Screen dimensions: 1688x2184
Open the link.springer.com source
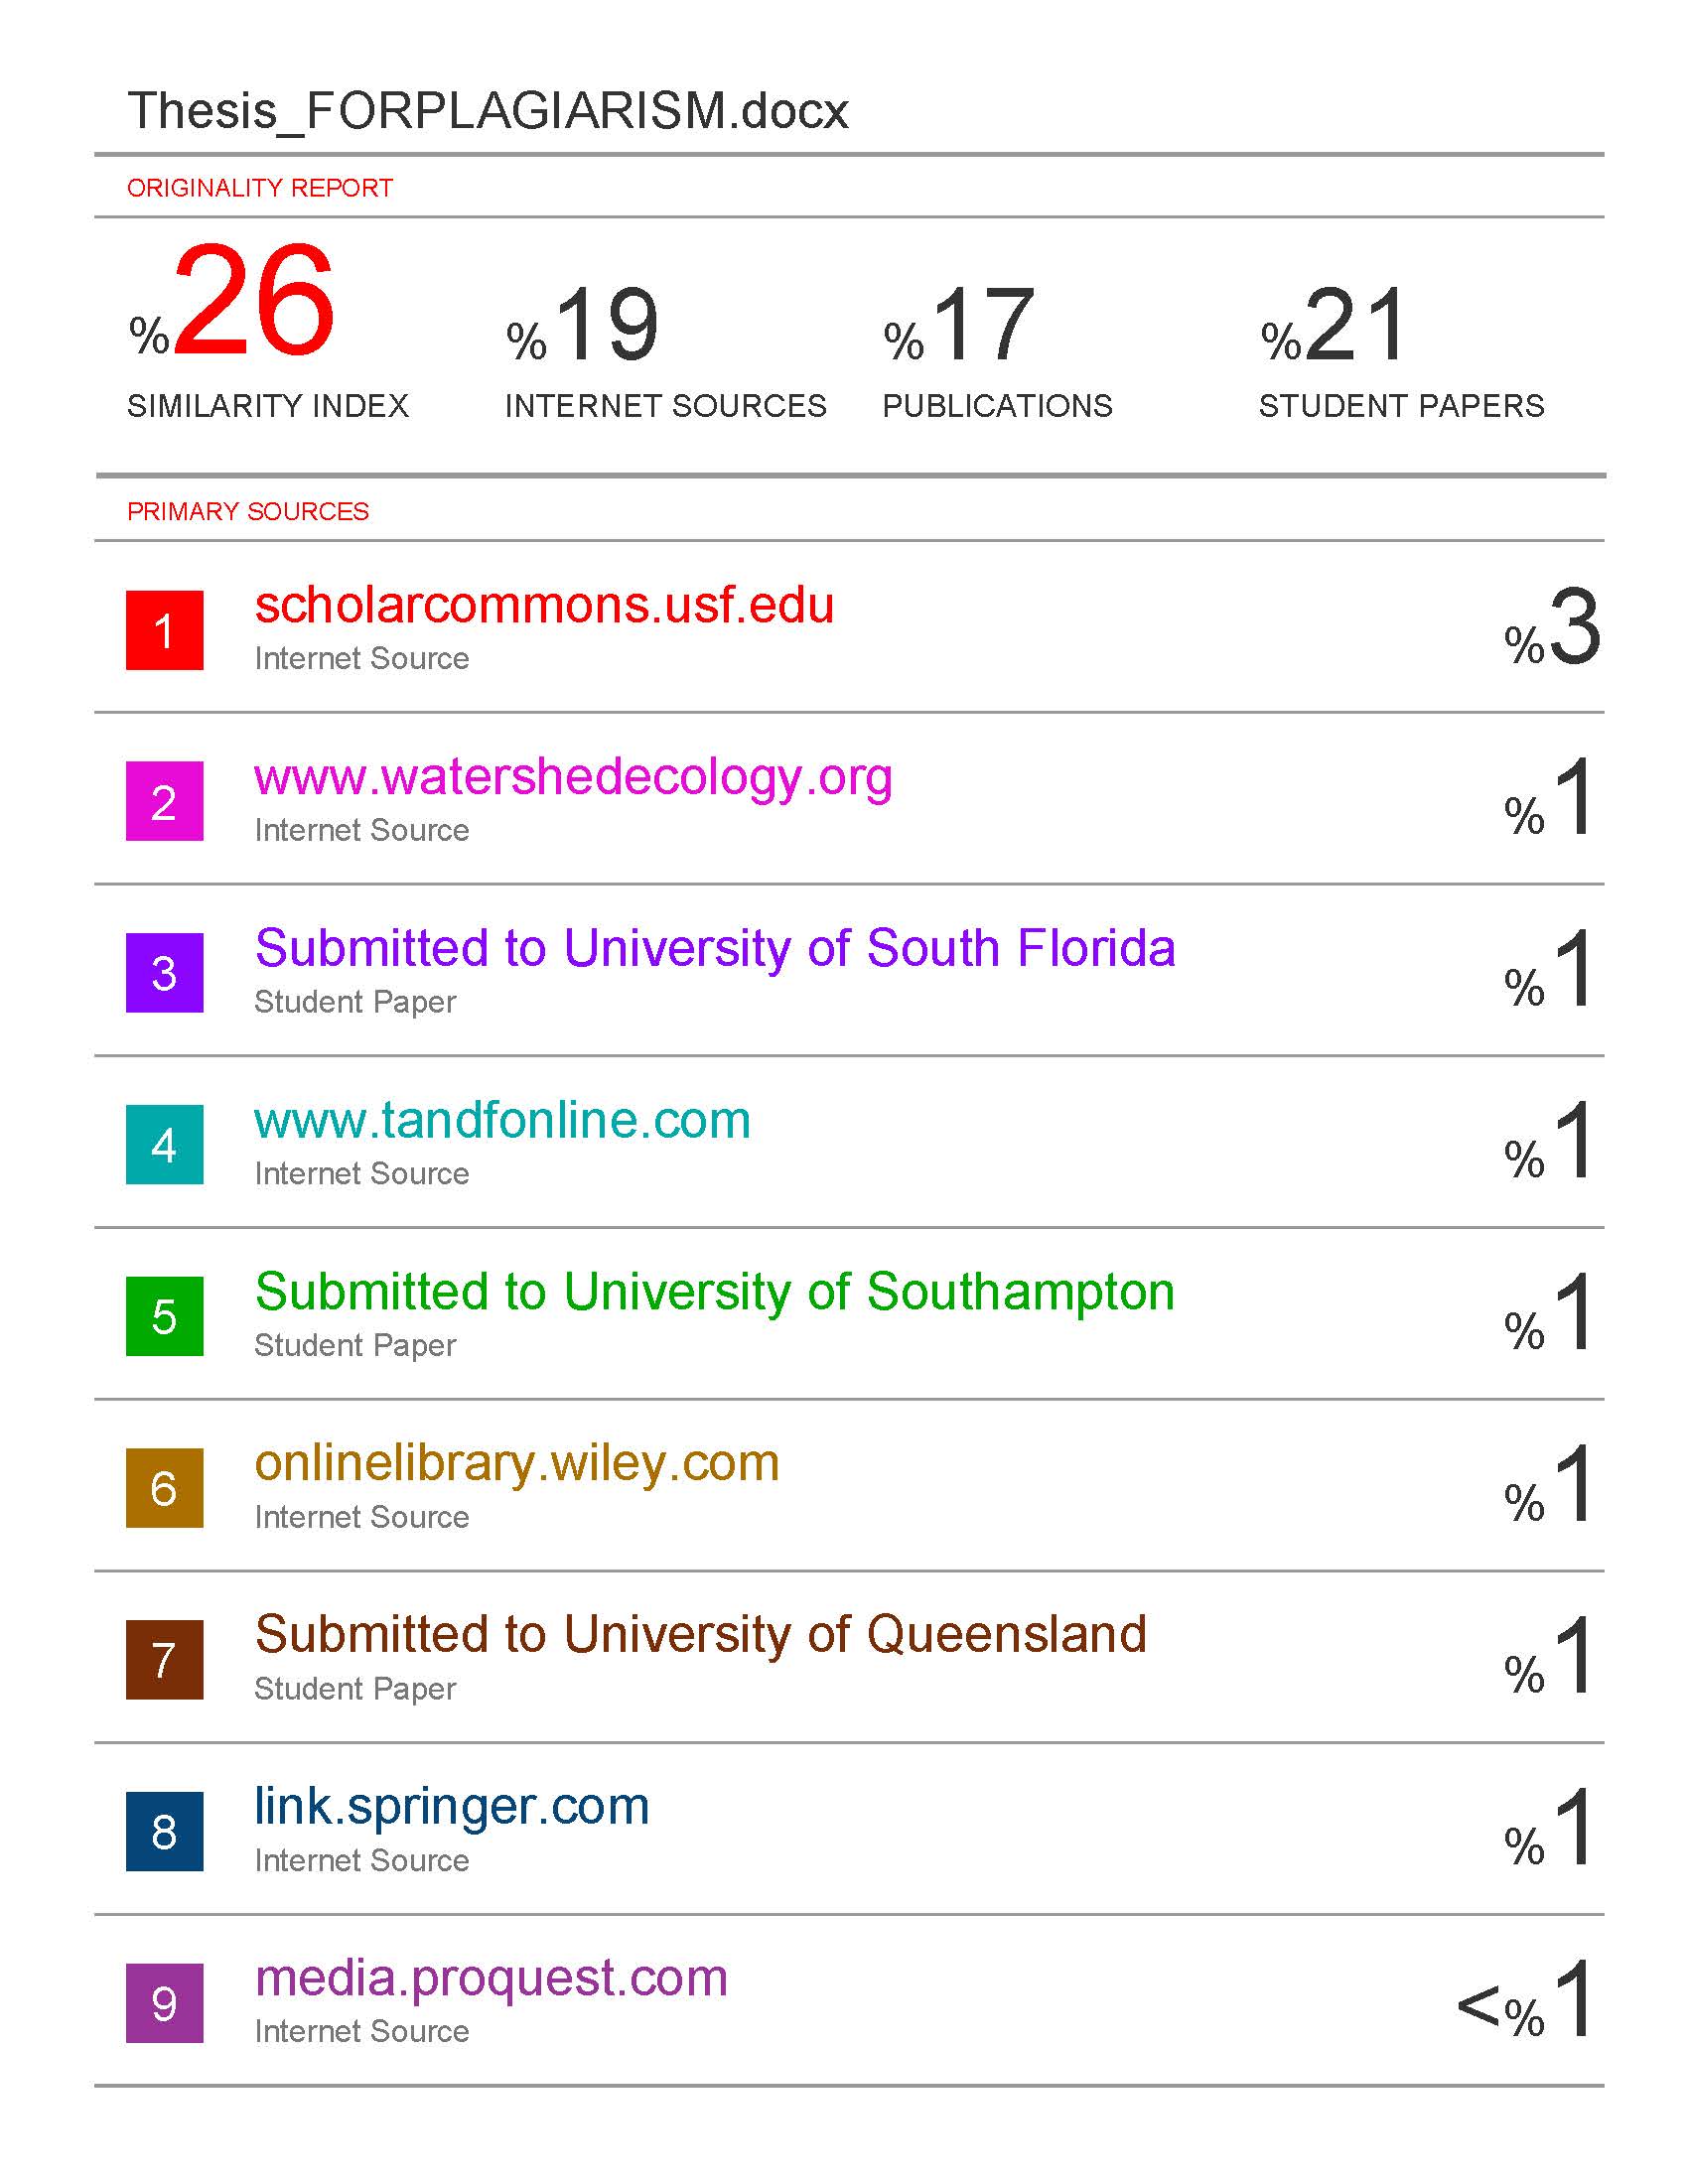click(452, 1808)
